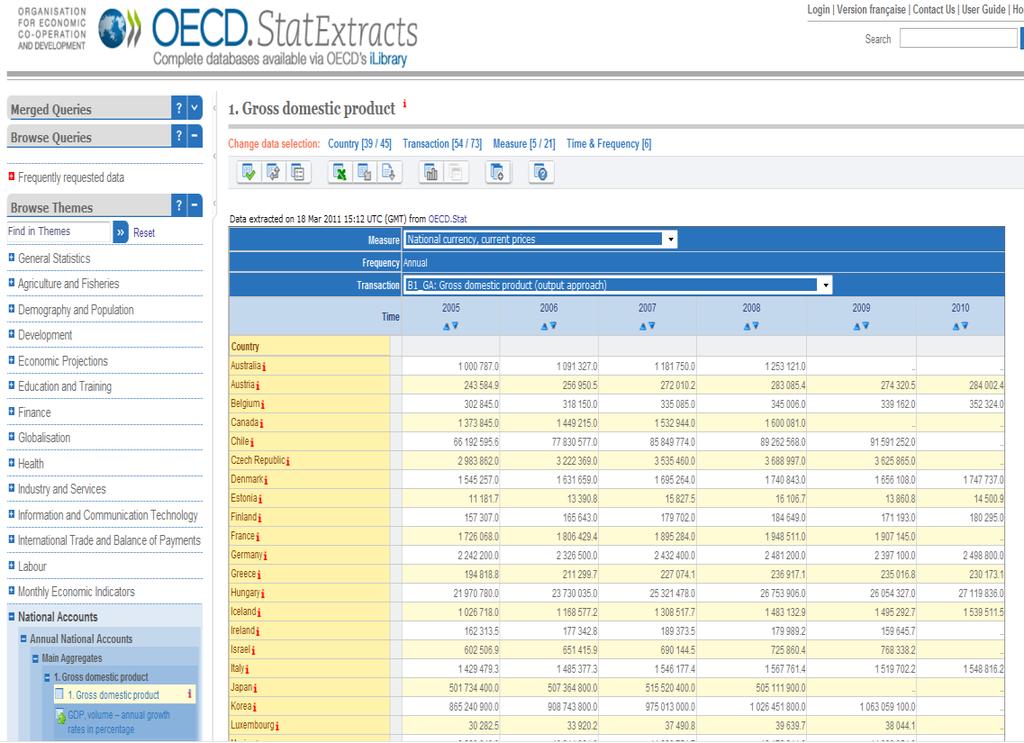Open the info icon next to Australia

(264, 367)
